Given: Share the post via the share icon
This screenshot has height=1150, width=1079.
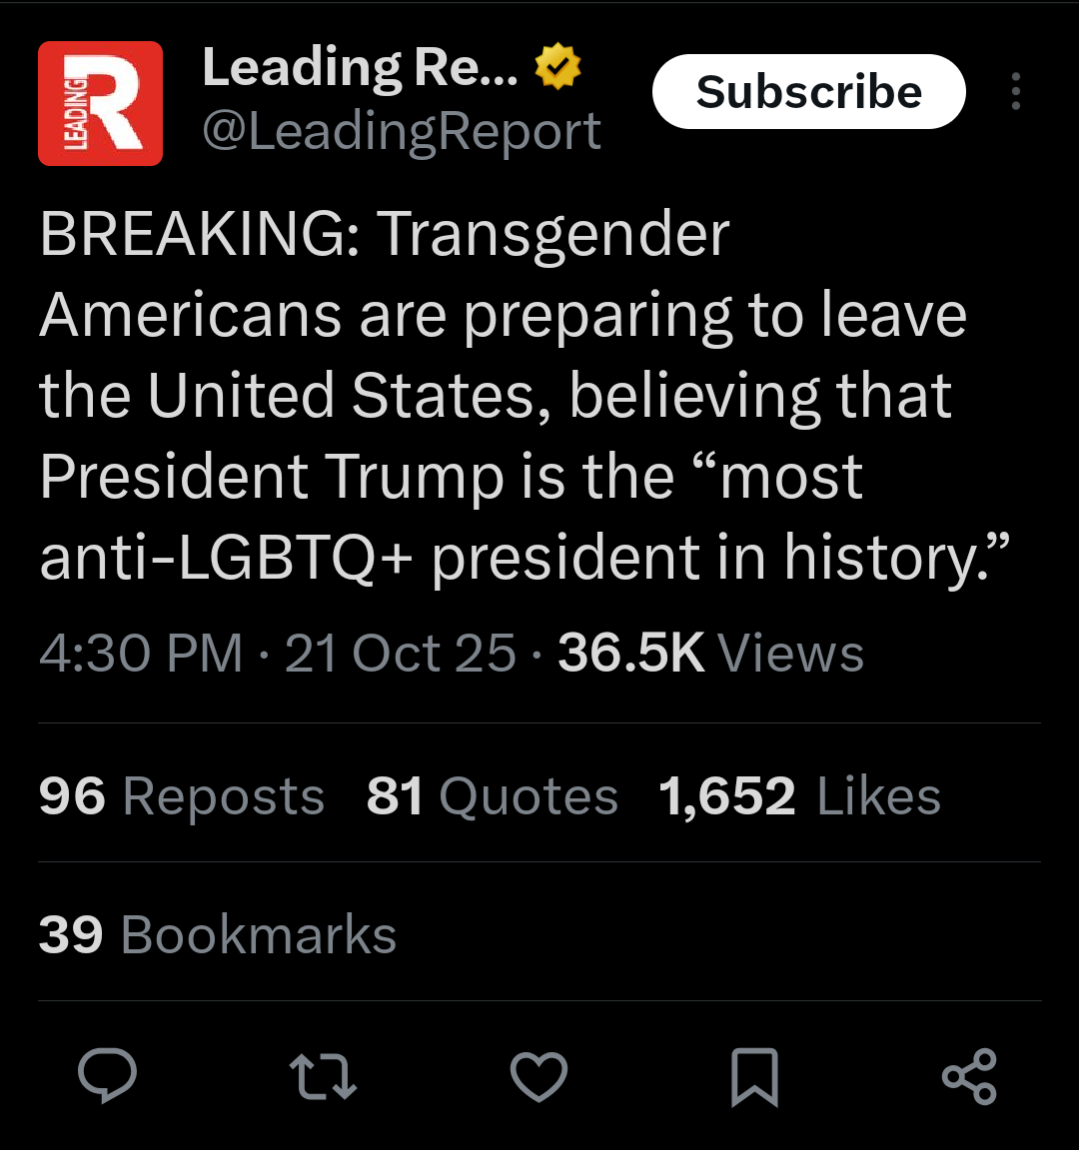Looking at the screenshot, I should click(970, 1077).
